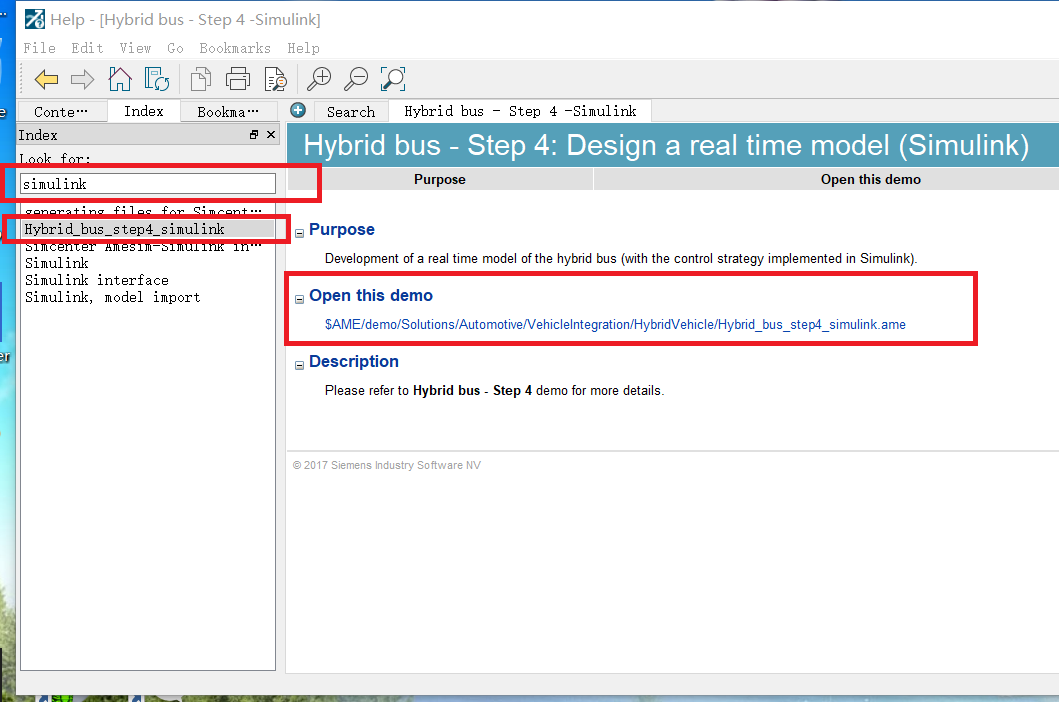1059x702 pixels.
Task: Jump to Open this demo via header link
Action: point(871,179)
